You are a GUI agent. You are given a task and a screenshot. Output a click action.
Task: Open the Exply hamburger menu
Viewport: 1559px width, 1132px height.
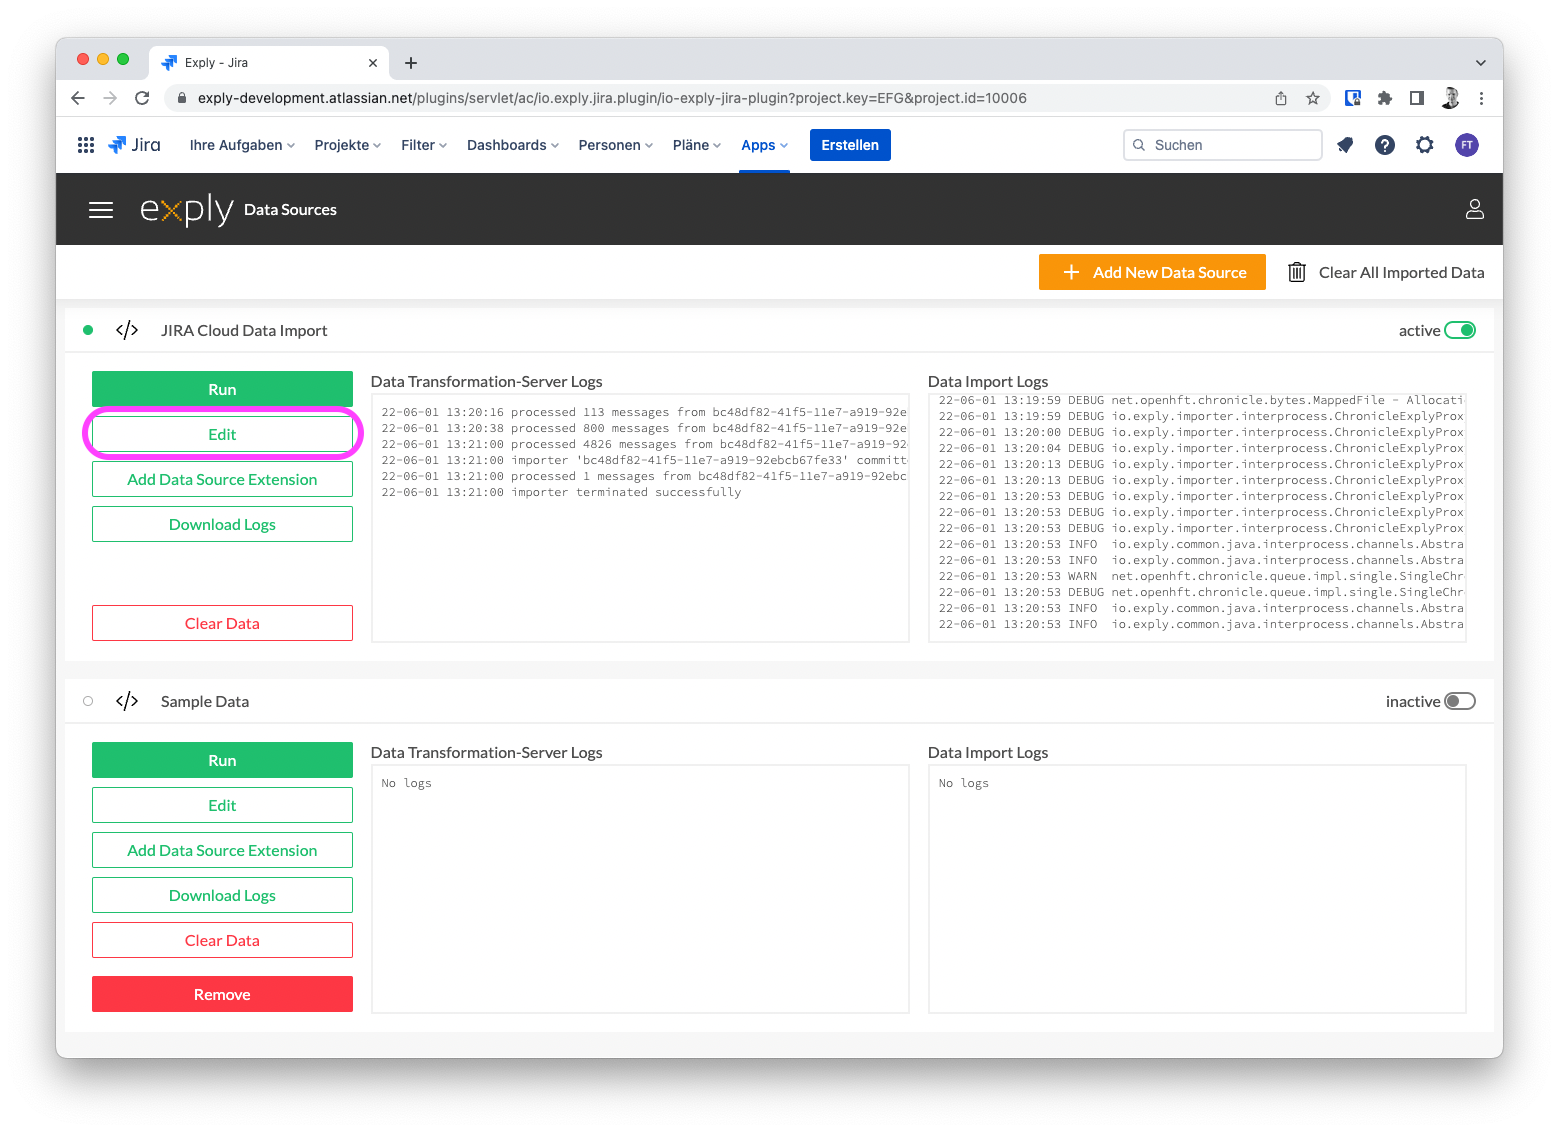(x=101, y=210)
